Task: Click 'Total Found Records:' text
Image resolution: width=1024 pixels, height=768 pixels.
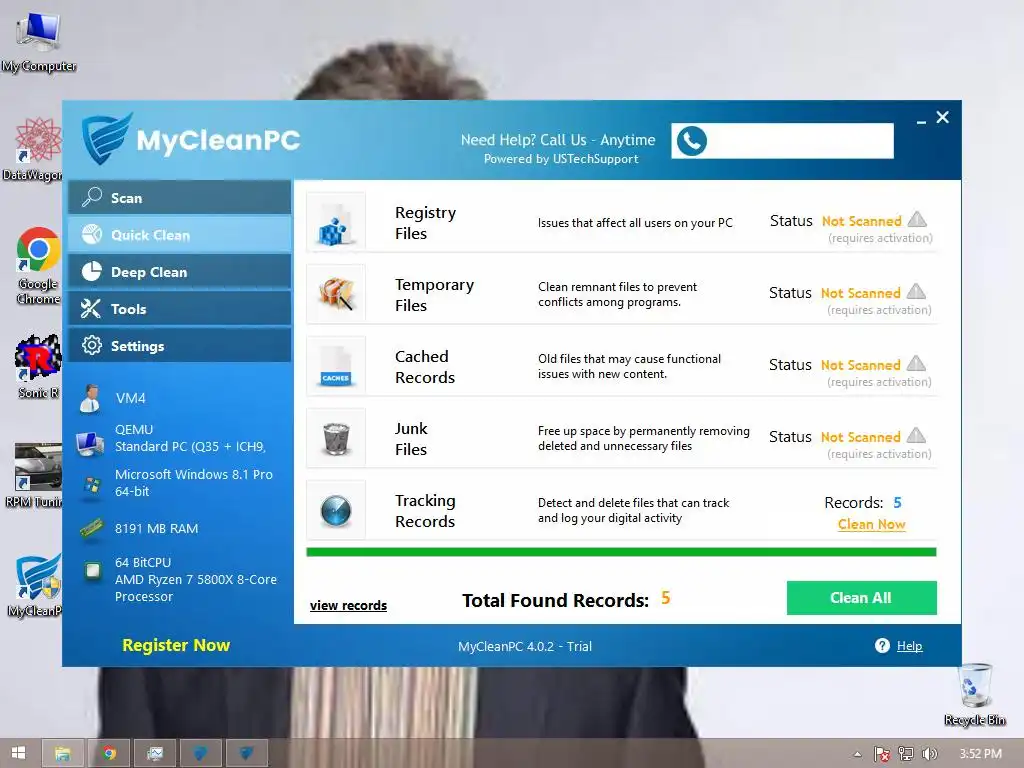Action: pyautogui.click(x=555, y=600)
